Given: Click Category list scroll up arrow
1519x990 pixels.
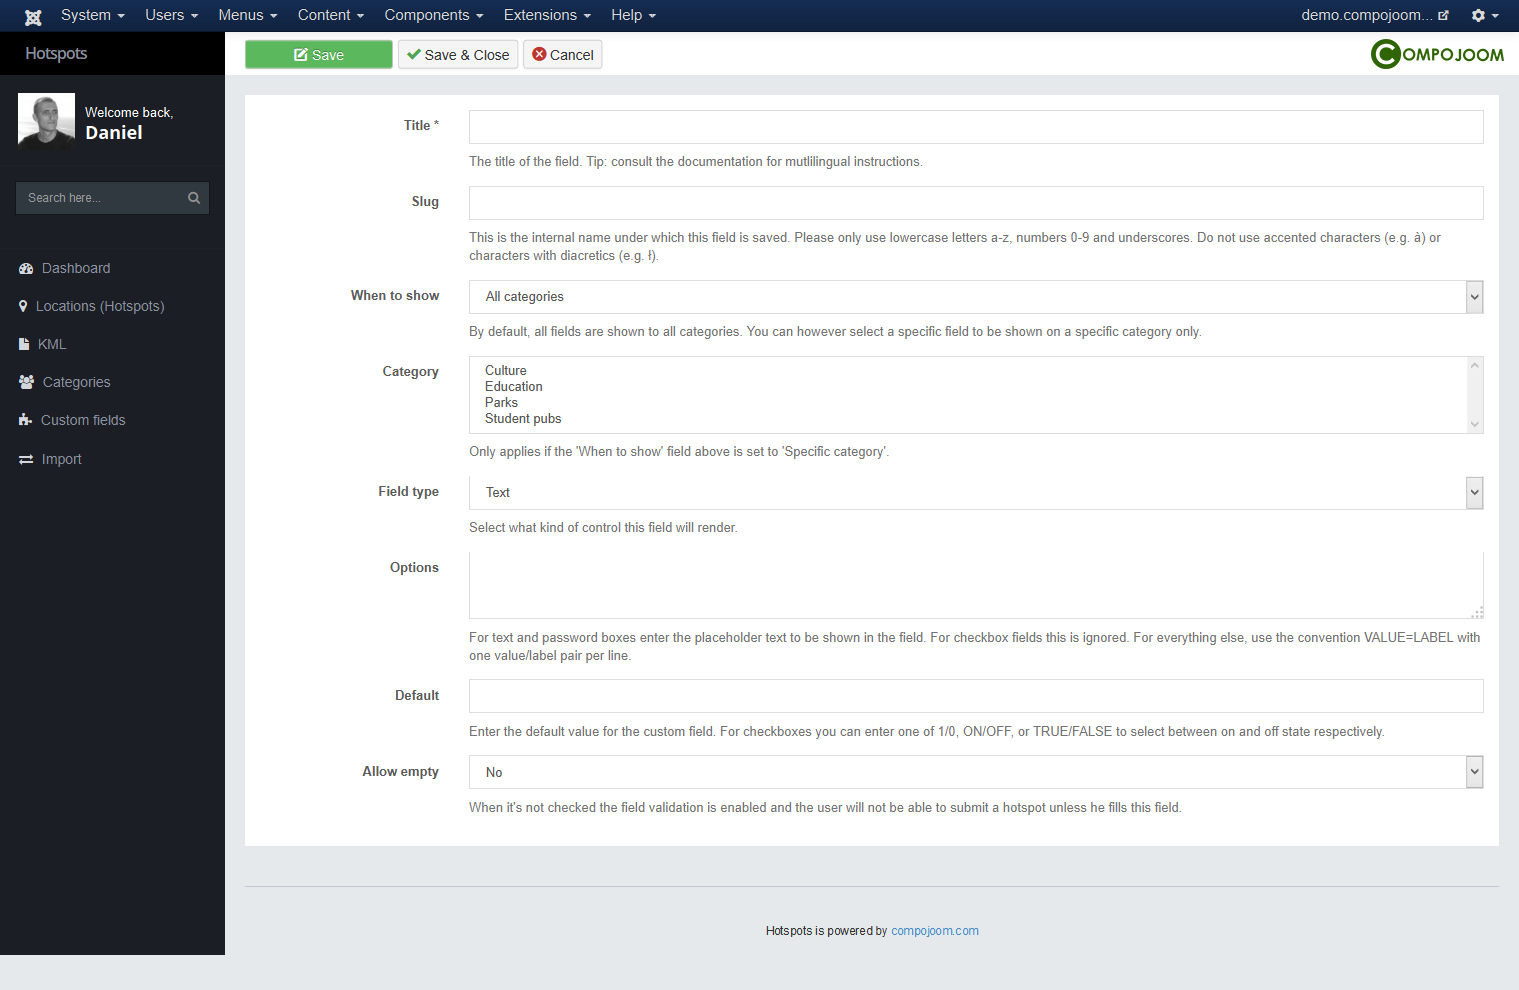Looking at the screenshot, I should pyautogui.click(x=1474, y=365).
